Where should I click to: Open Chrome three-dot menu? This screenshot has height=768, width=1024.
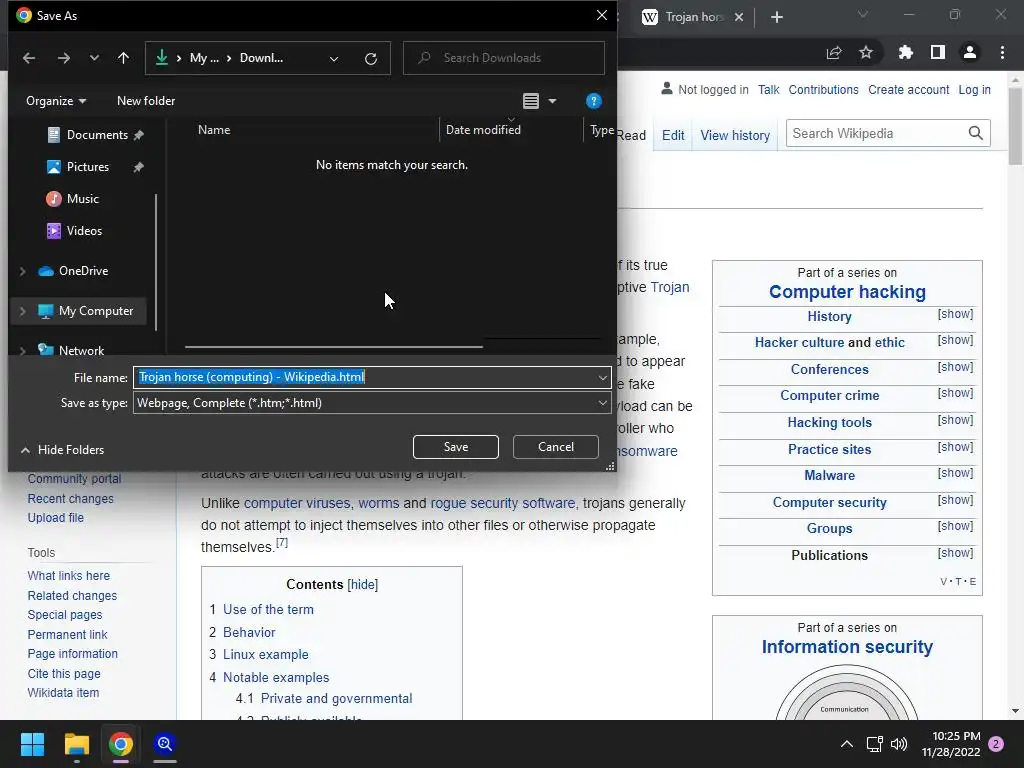tap(1002, 53)
